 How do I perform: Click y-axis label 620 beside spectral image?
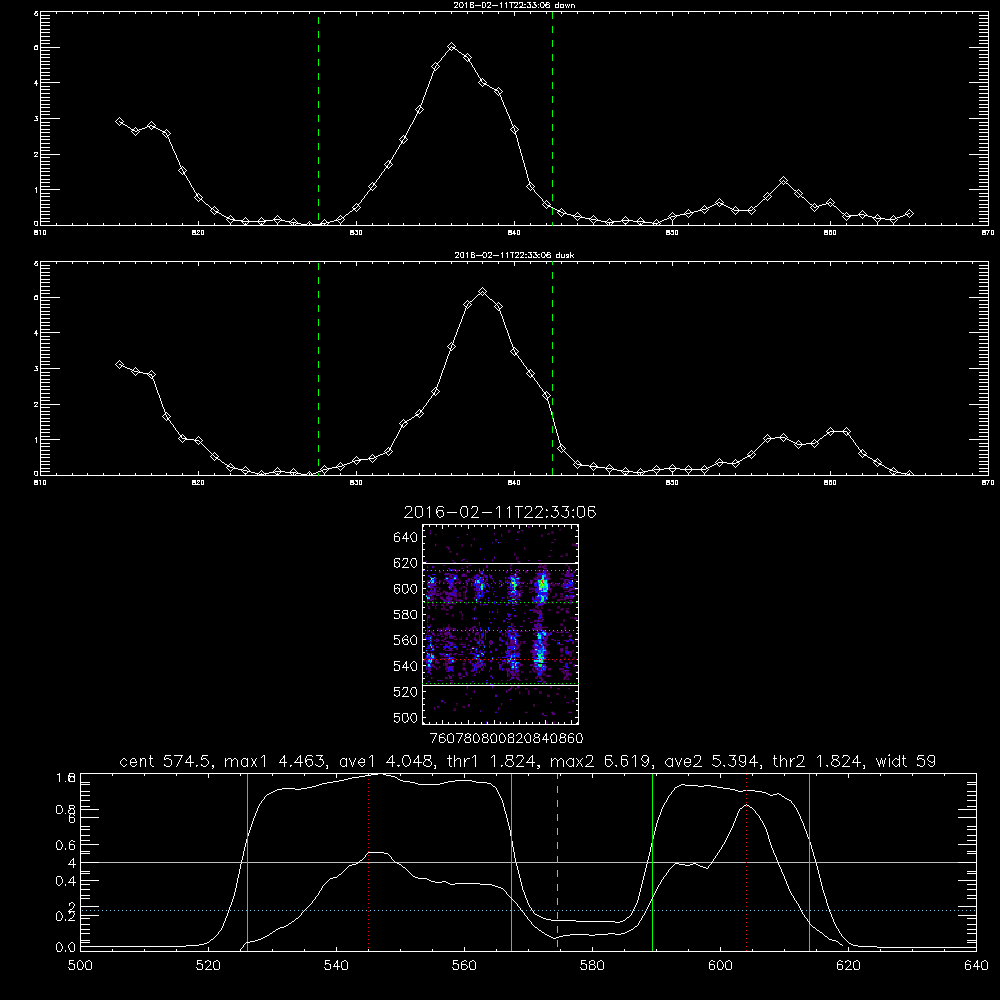tap(406, 563)
